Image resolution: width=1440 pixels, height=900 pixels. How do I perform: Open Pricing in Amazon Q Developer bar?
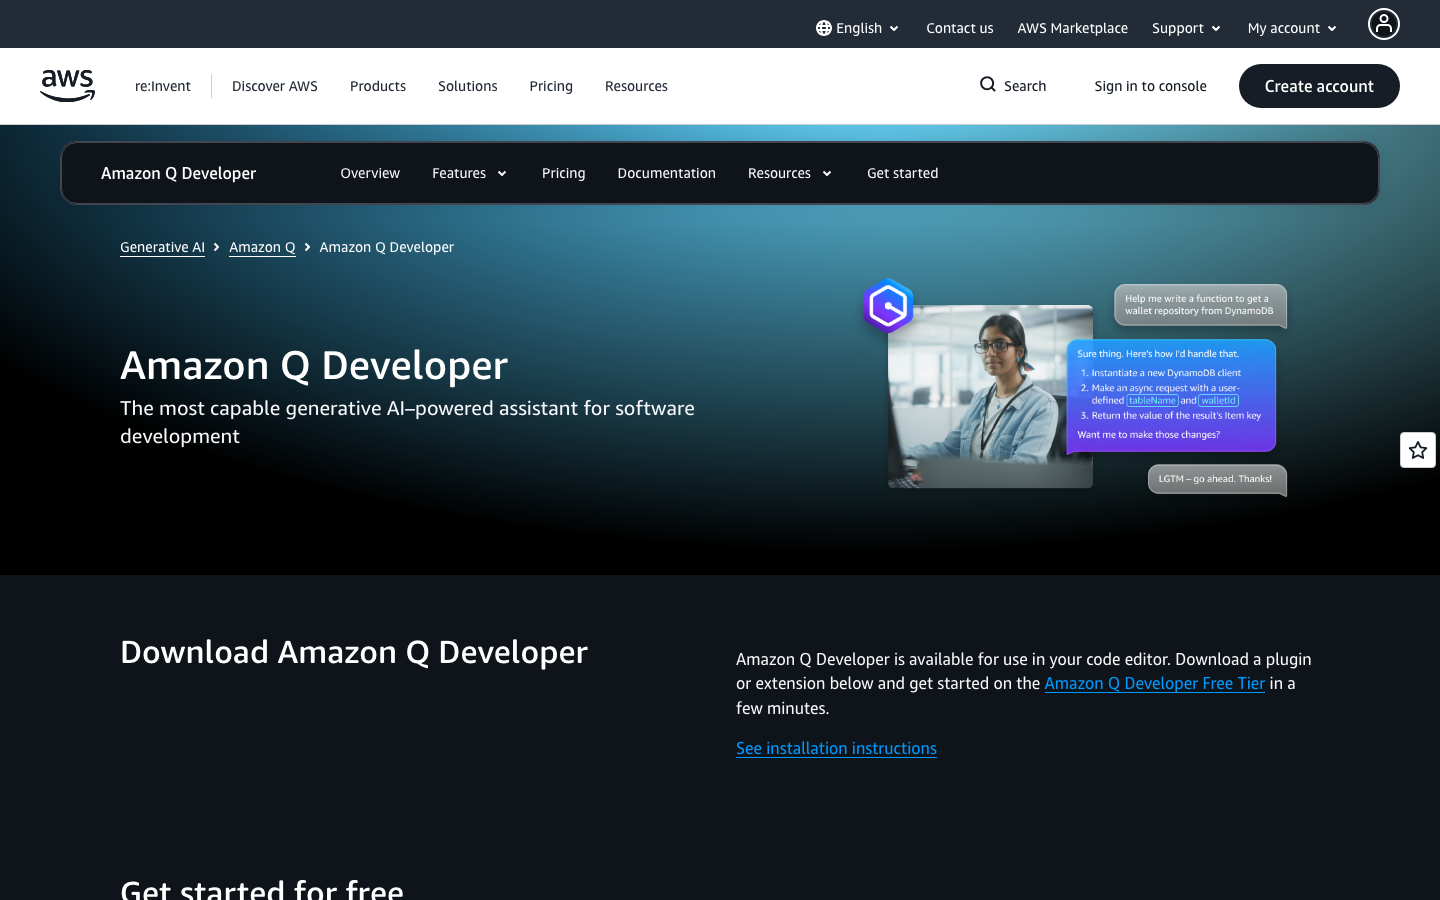pyautogui.click(x=564, y=173)
